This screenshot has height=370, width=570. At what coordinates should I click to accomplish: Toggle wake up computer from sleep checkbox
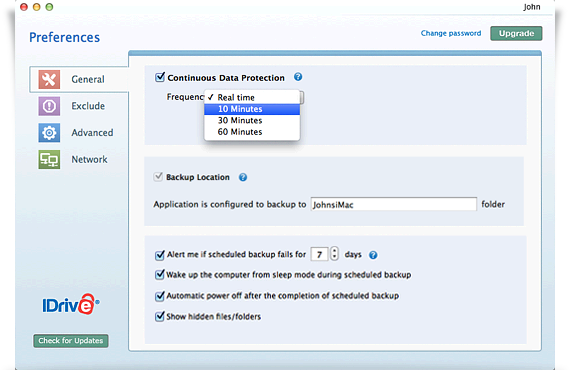pyautogui.click(x=160, y=275)
